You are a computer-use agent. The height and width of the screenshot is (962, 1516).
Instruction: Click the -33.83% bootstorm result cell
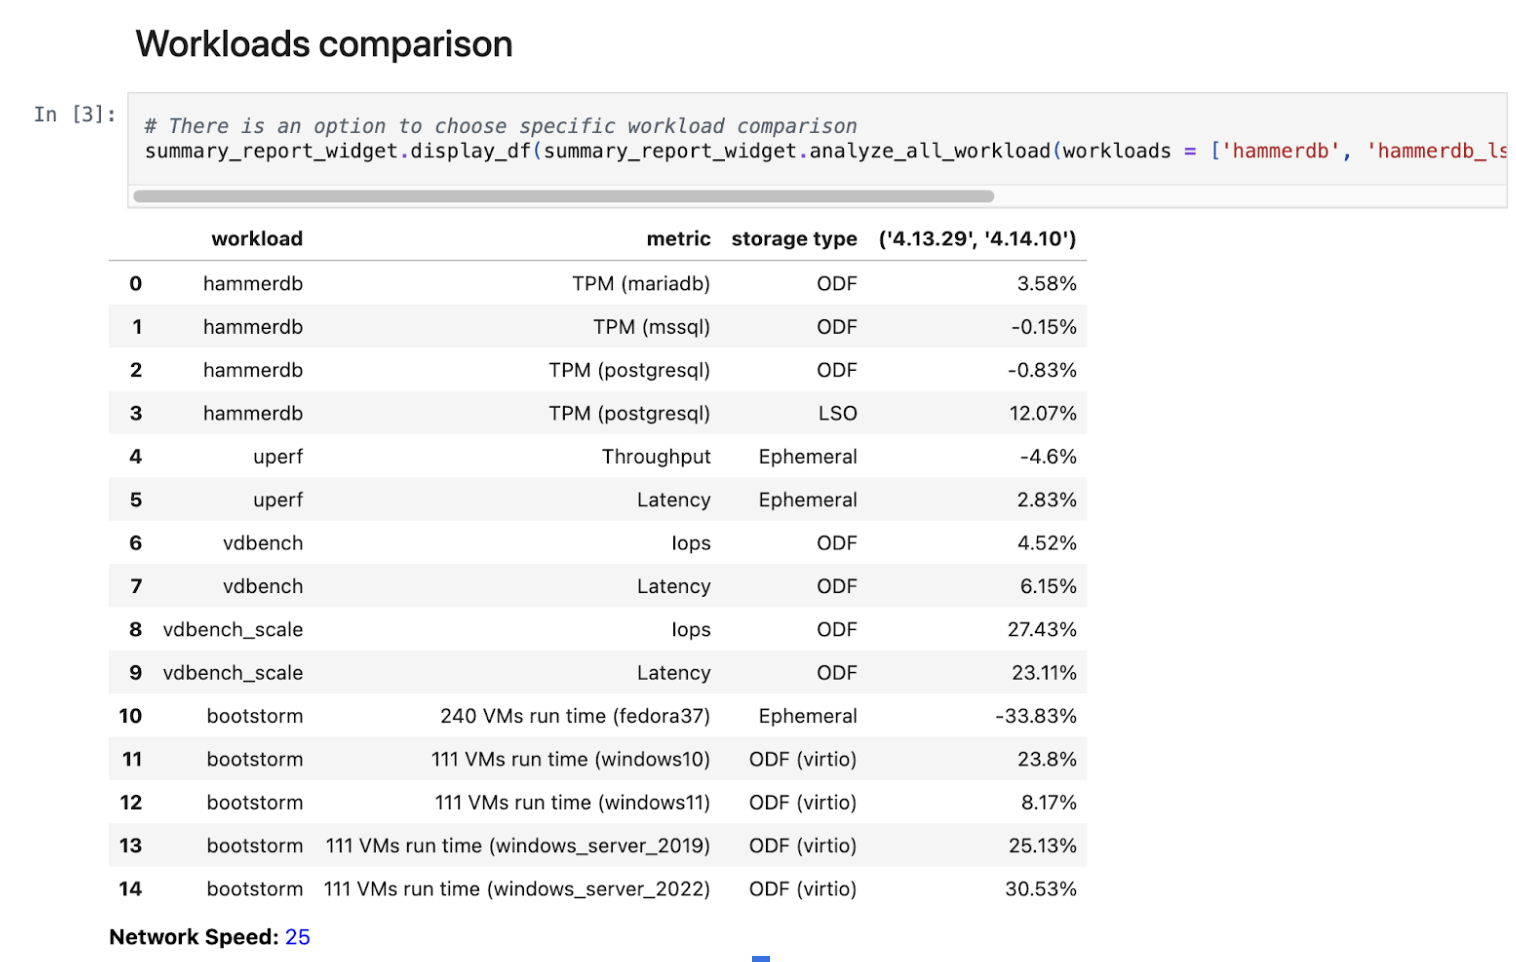(1036, 716)
